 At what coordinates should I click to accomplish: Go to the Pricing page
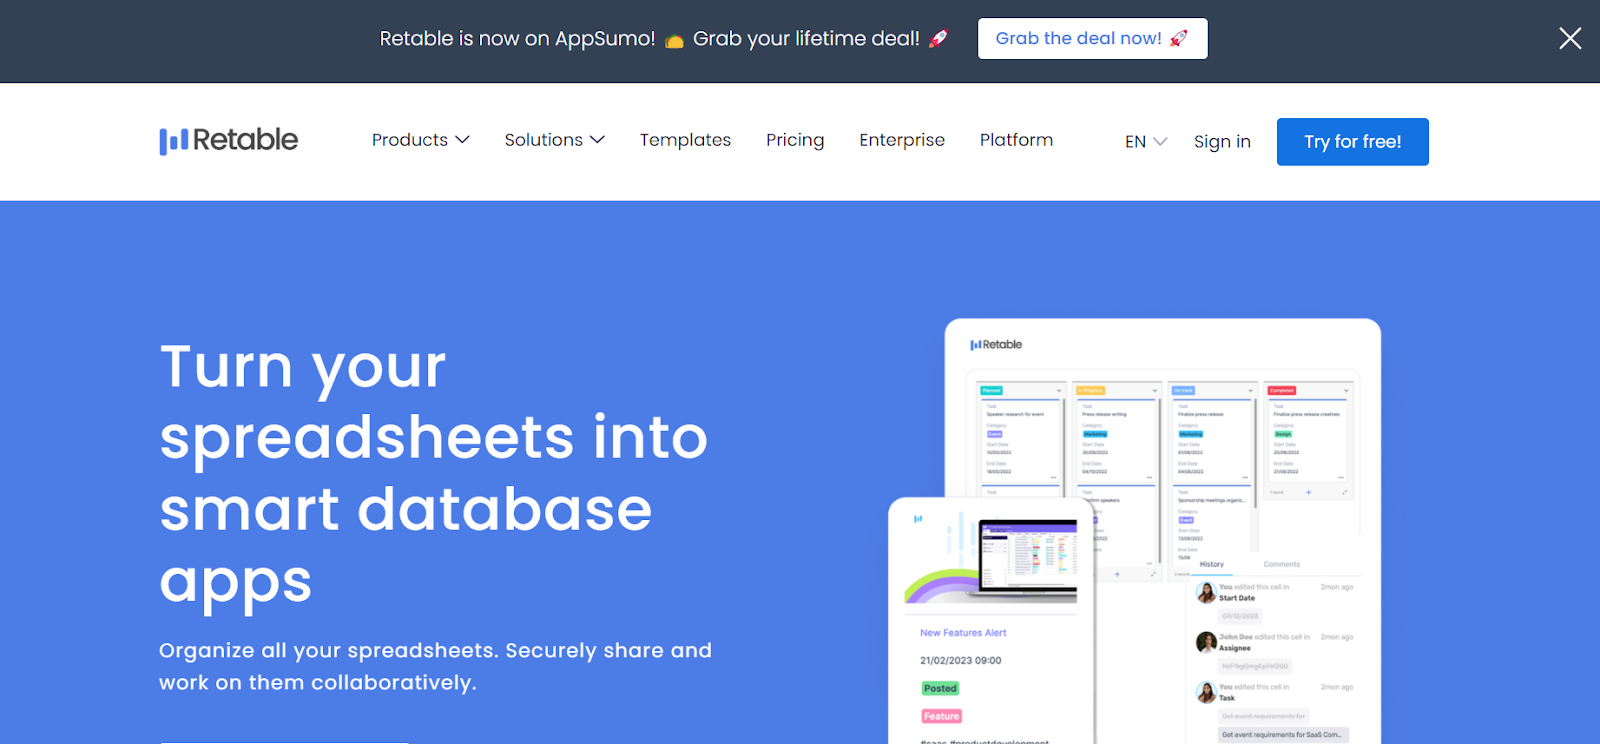[x=795, y=140]
